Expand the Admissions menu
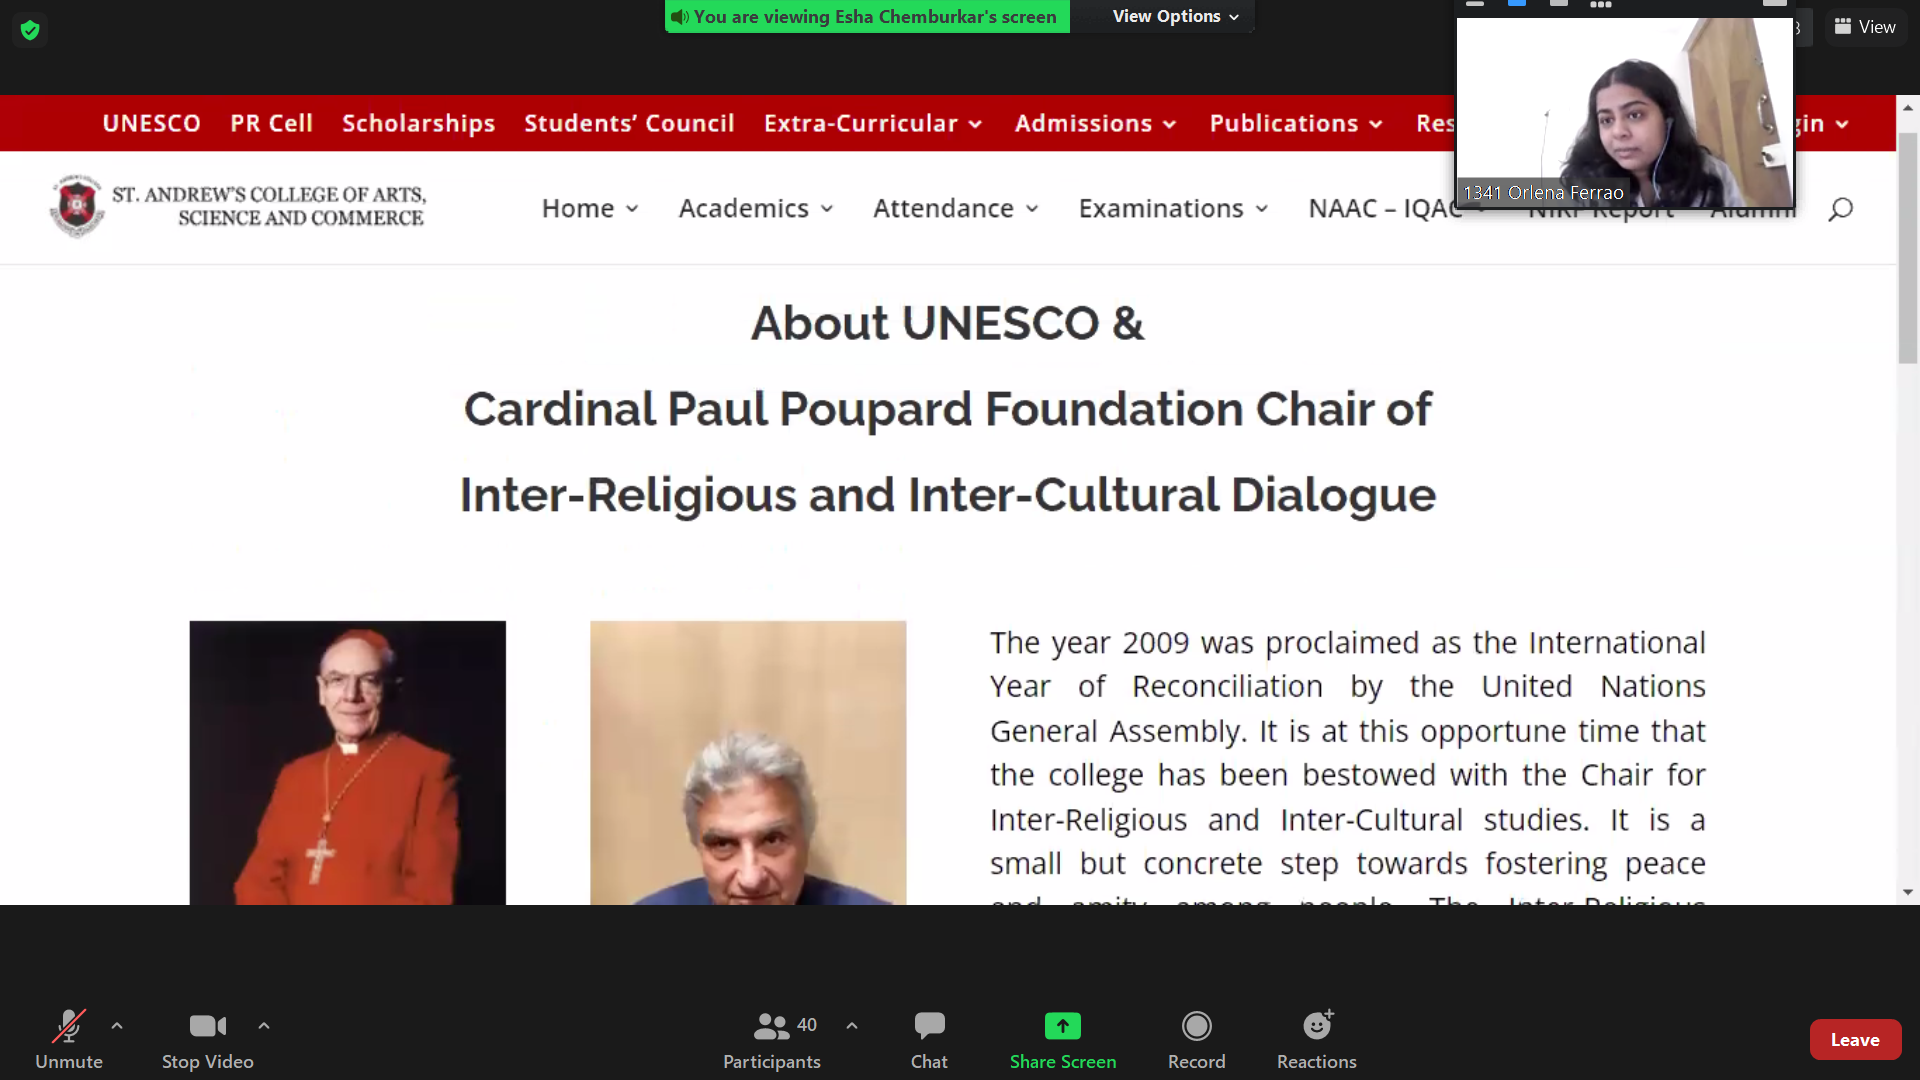Viewport: 1920px width, 1080px height. [x=1095, y=123]
